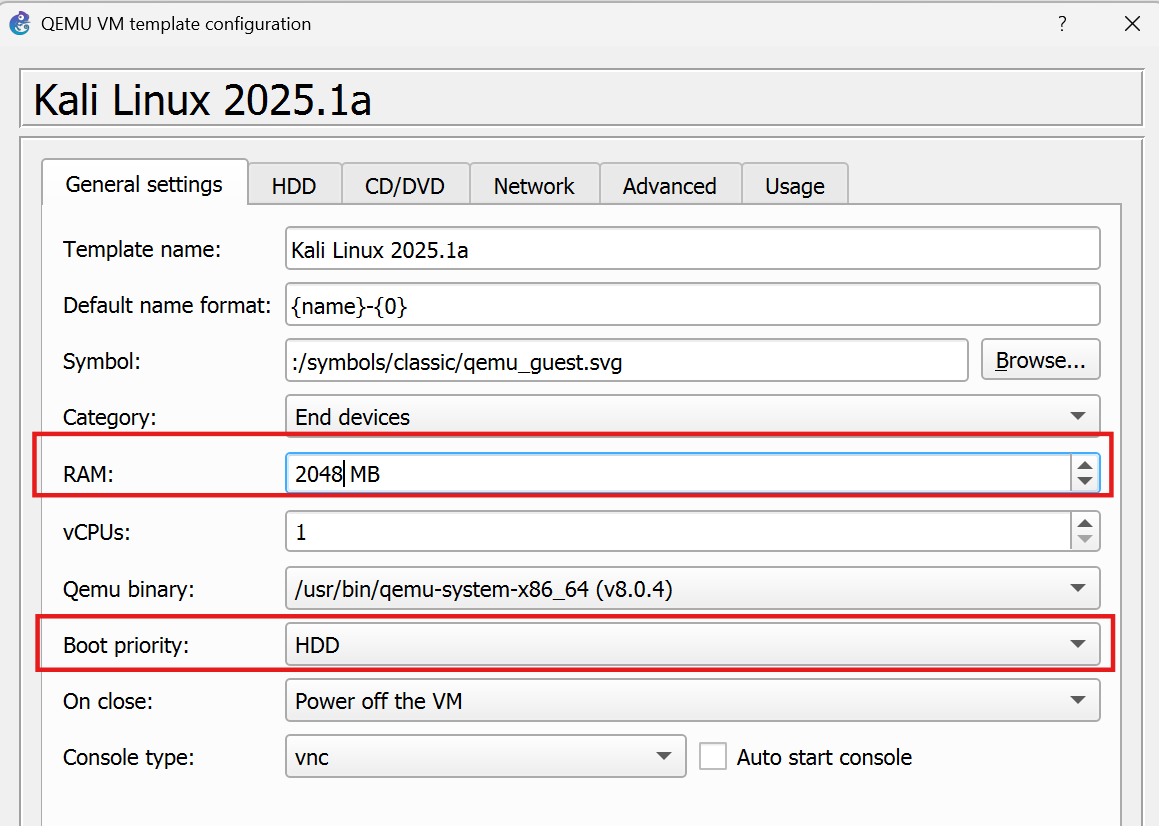Click the Kali Linux 2025.1a header title
Image resolution: width=1159 pixels, height=826 pixels.
point(203,100)
